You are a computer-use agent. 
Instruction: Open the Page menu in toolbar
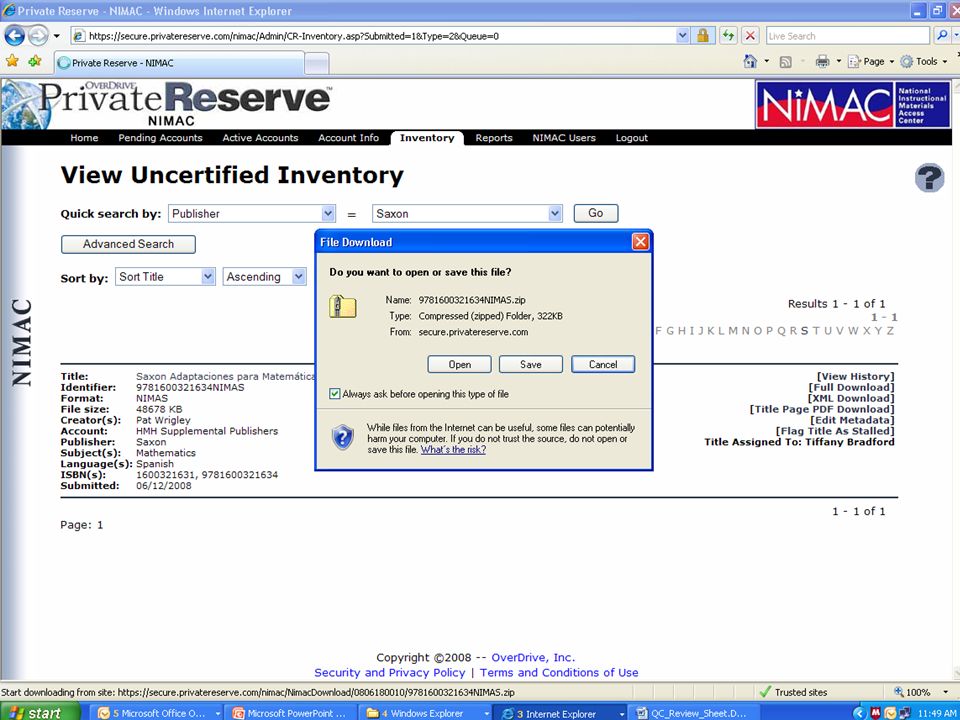click(x=871, y=61)
